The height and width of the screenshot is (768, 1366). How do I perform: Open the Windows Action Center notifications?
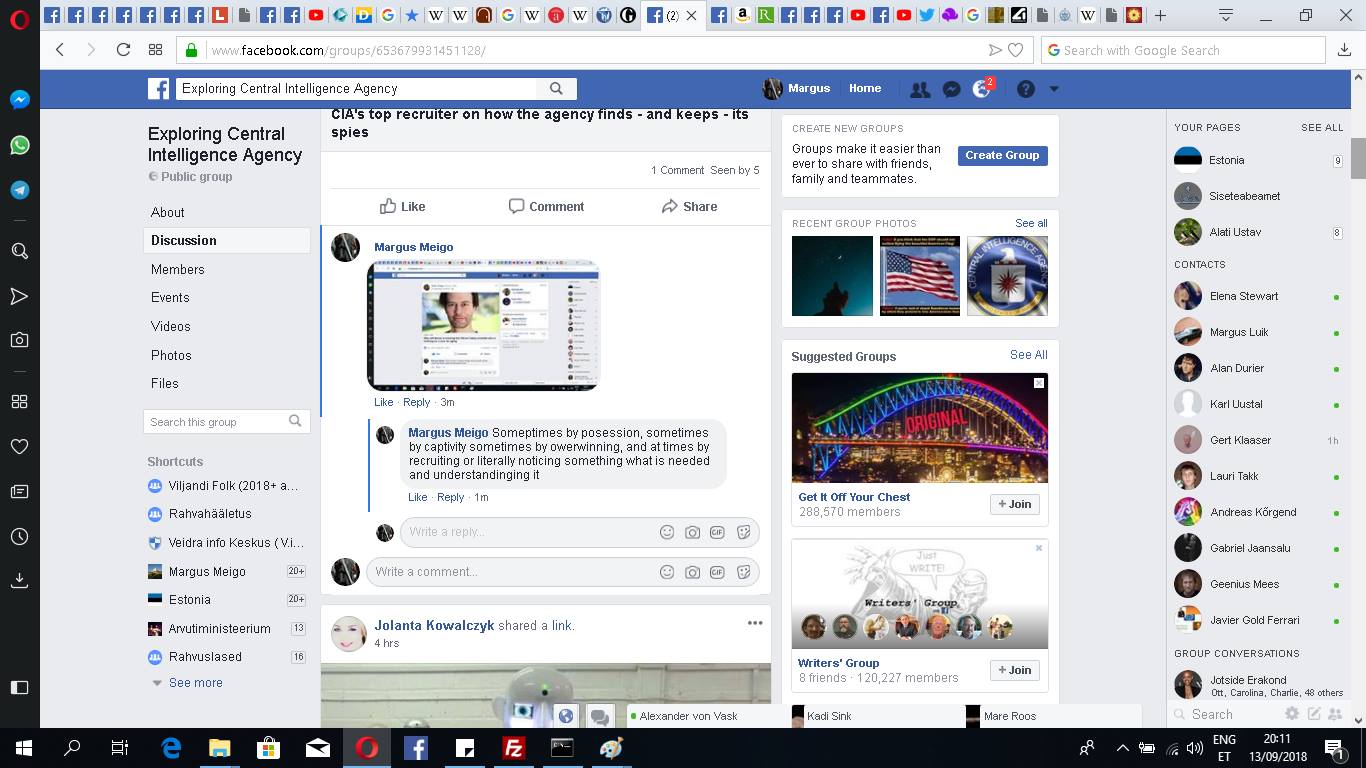[x=1333, y=747]
